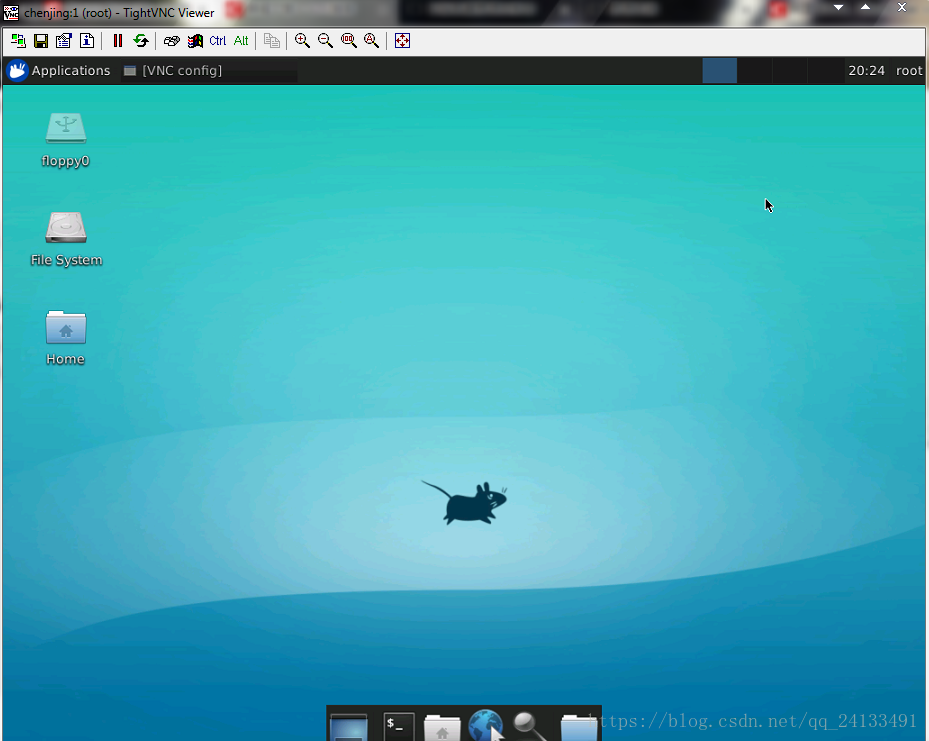Select the File System desktop icon
This screenshot has width=929, height=741.
[x=66, y=239]
